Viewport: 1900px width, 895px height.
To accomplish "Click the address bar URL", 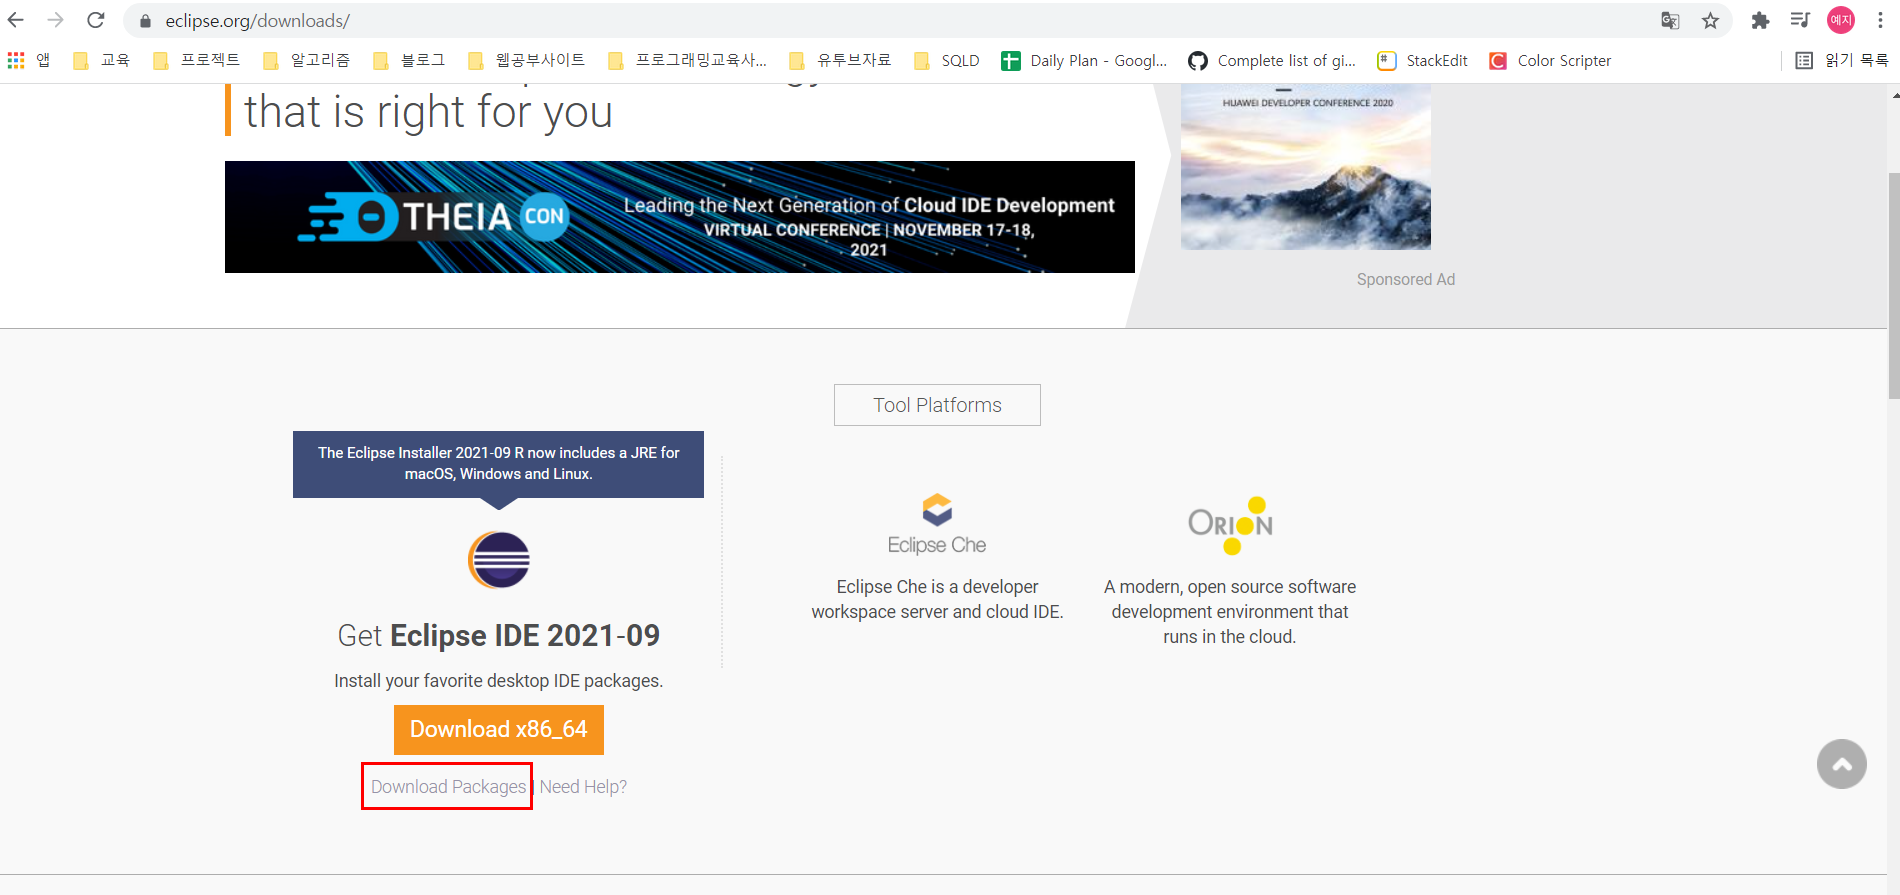I will coord(258,21).
